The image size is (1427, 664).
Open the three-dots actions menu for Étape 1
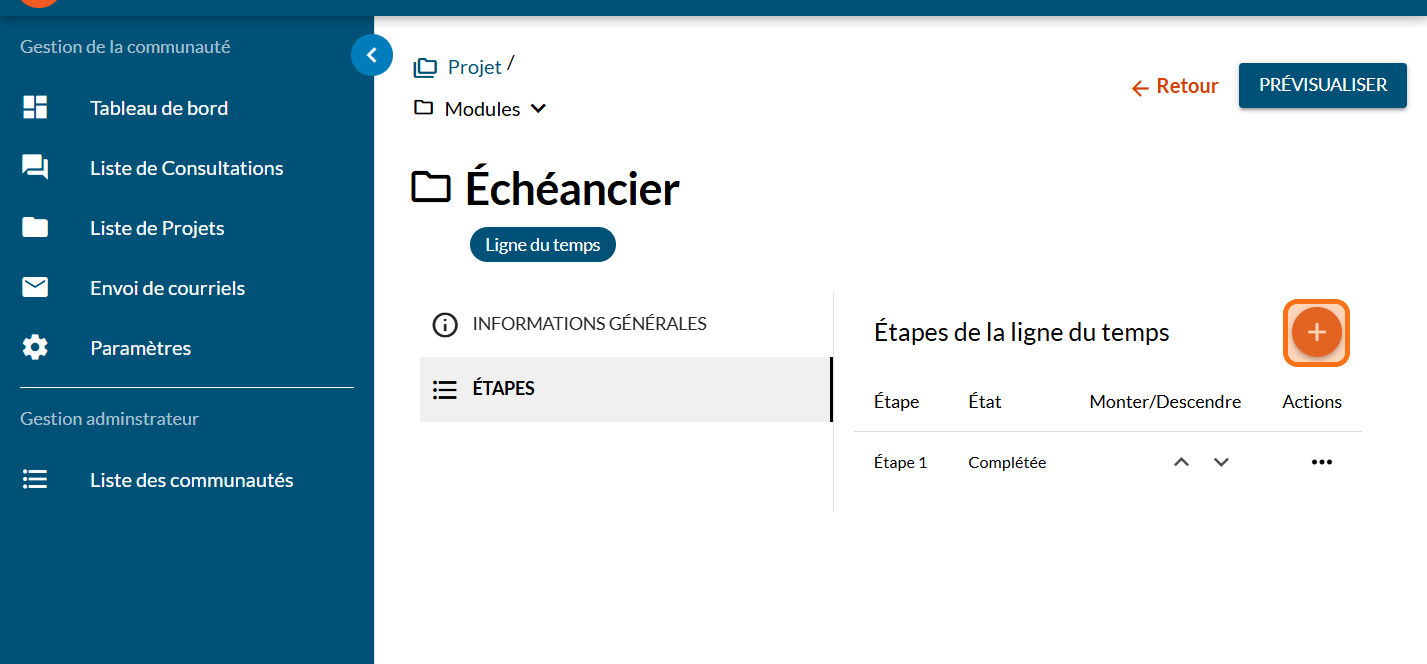1321,462
